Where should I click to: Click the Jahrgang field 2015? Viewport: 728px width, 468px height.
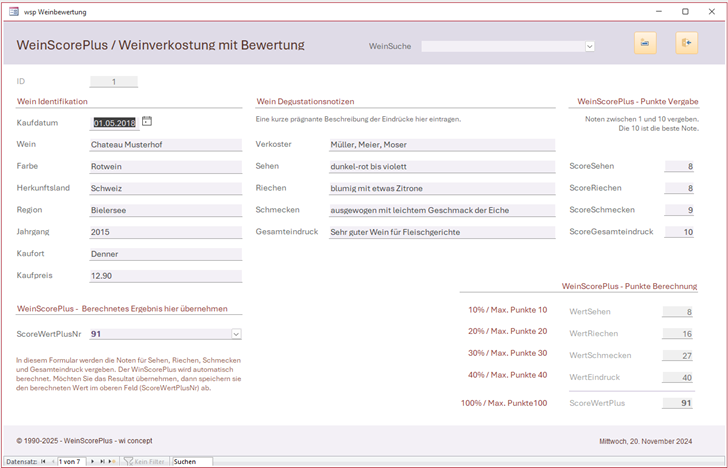point(166,232)
